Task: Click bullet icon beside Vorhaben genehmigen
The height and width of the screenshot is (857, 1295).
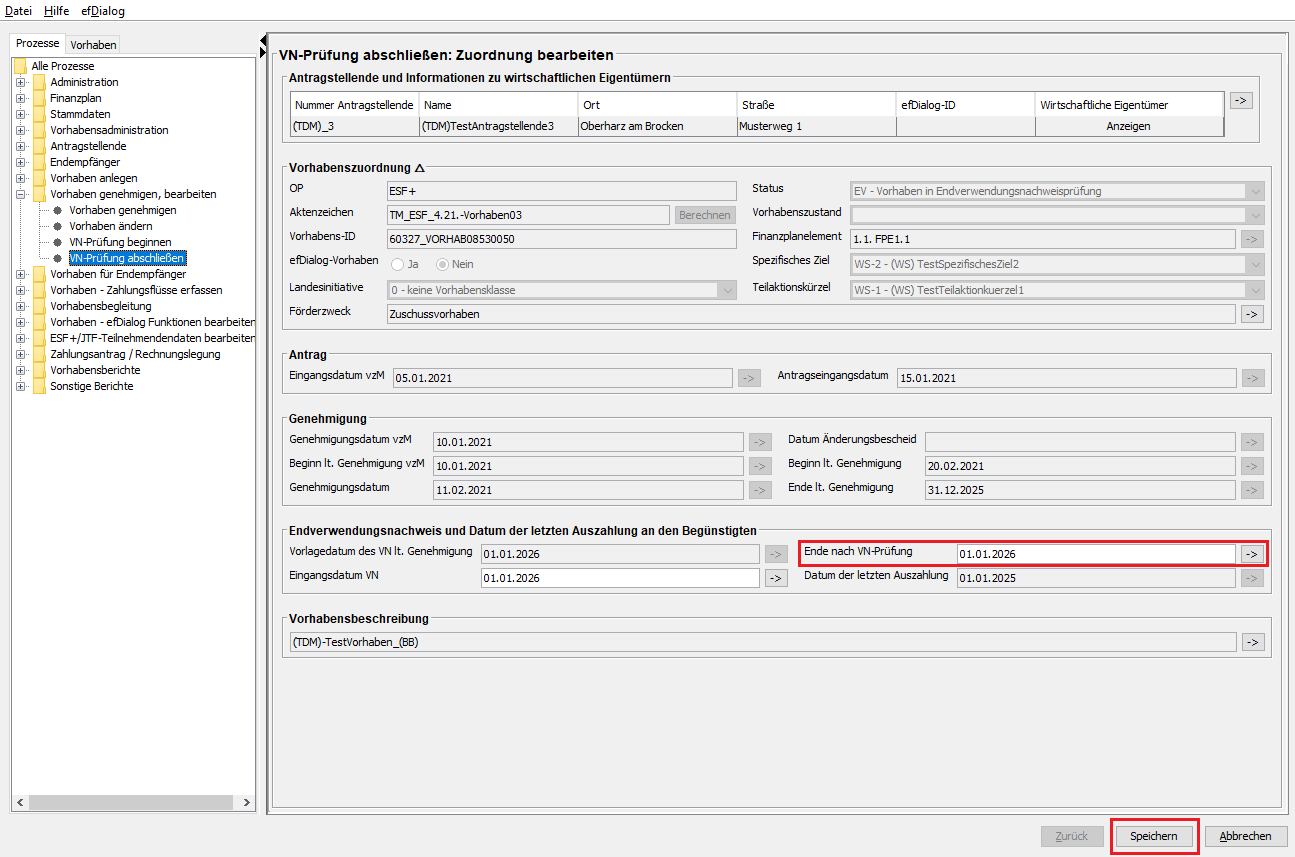Action: tap(58, 210)
